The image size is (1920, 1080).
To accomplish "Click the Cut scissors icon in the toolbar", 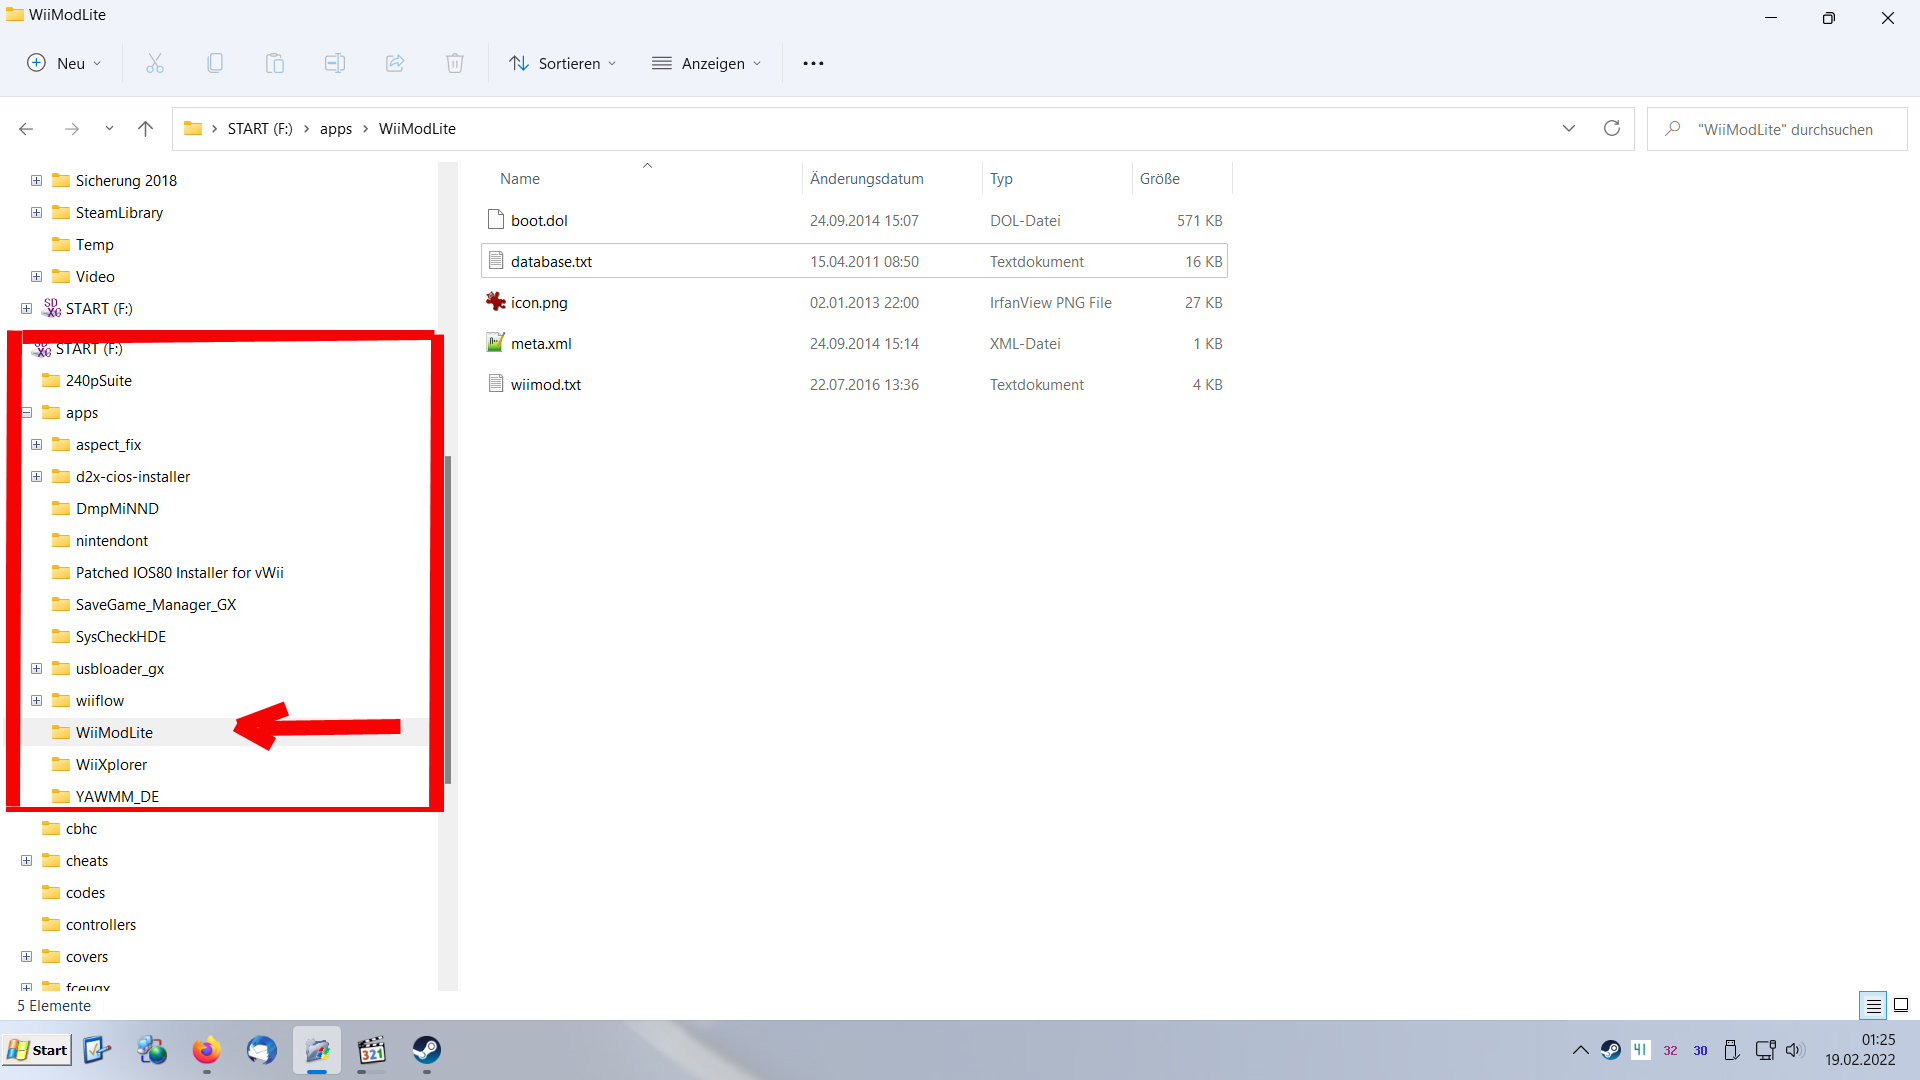I will click(x=155, y=63).
